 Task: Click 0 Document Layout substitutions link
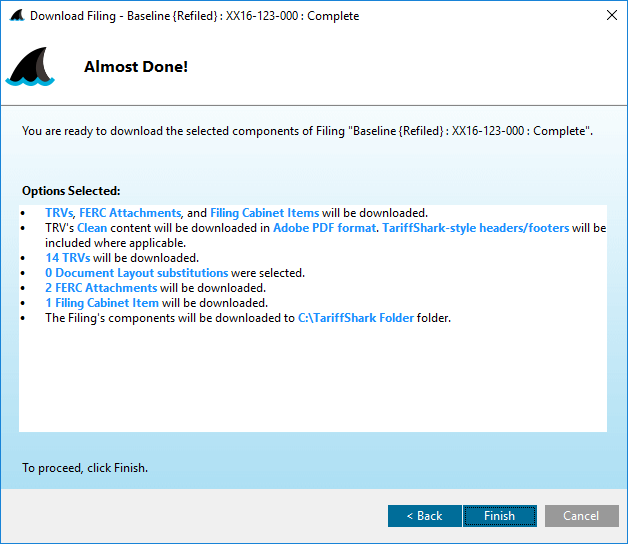[137, 273]
